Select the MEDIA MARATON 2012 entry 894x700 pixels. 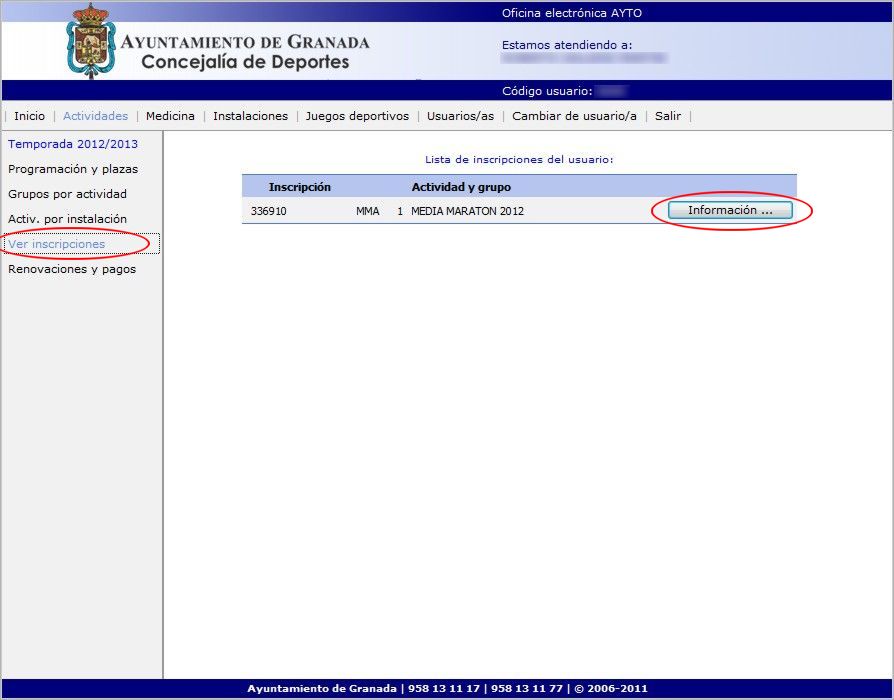pyautogui.click(x=467, y=211)
